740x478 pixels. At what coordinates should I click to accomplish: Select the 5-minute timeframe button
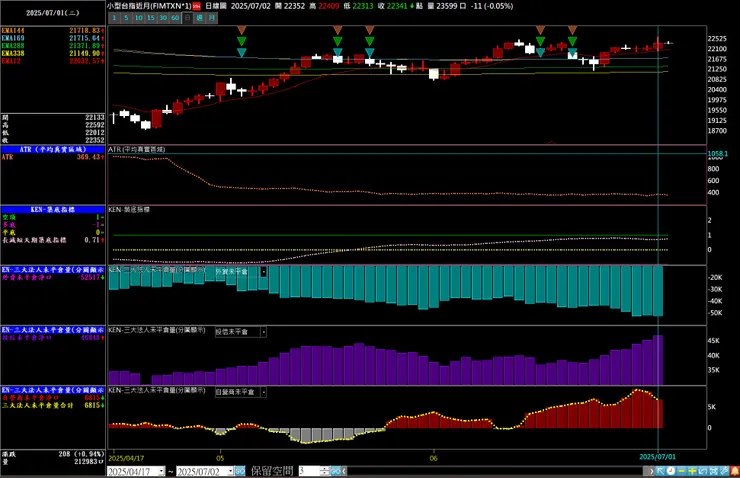126,18
